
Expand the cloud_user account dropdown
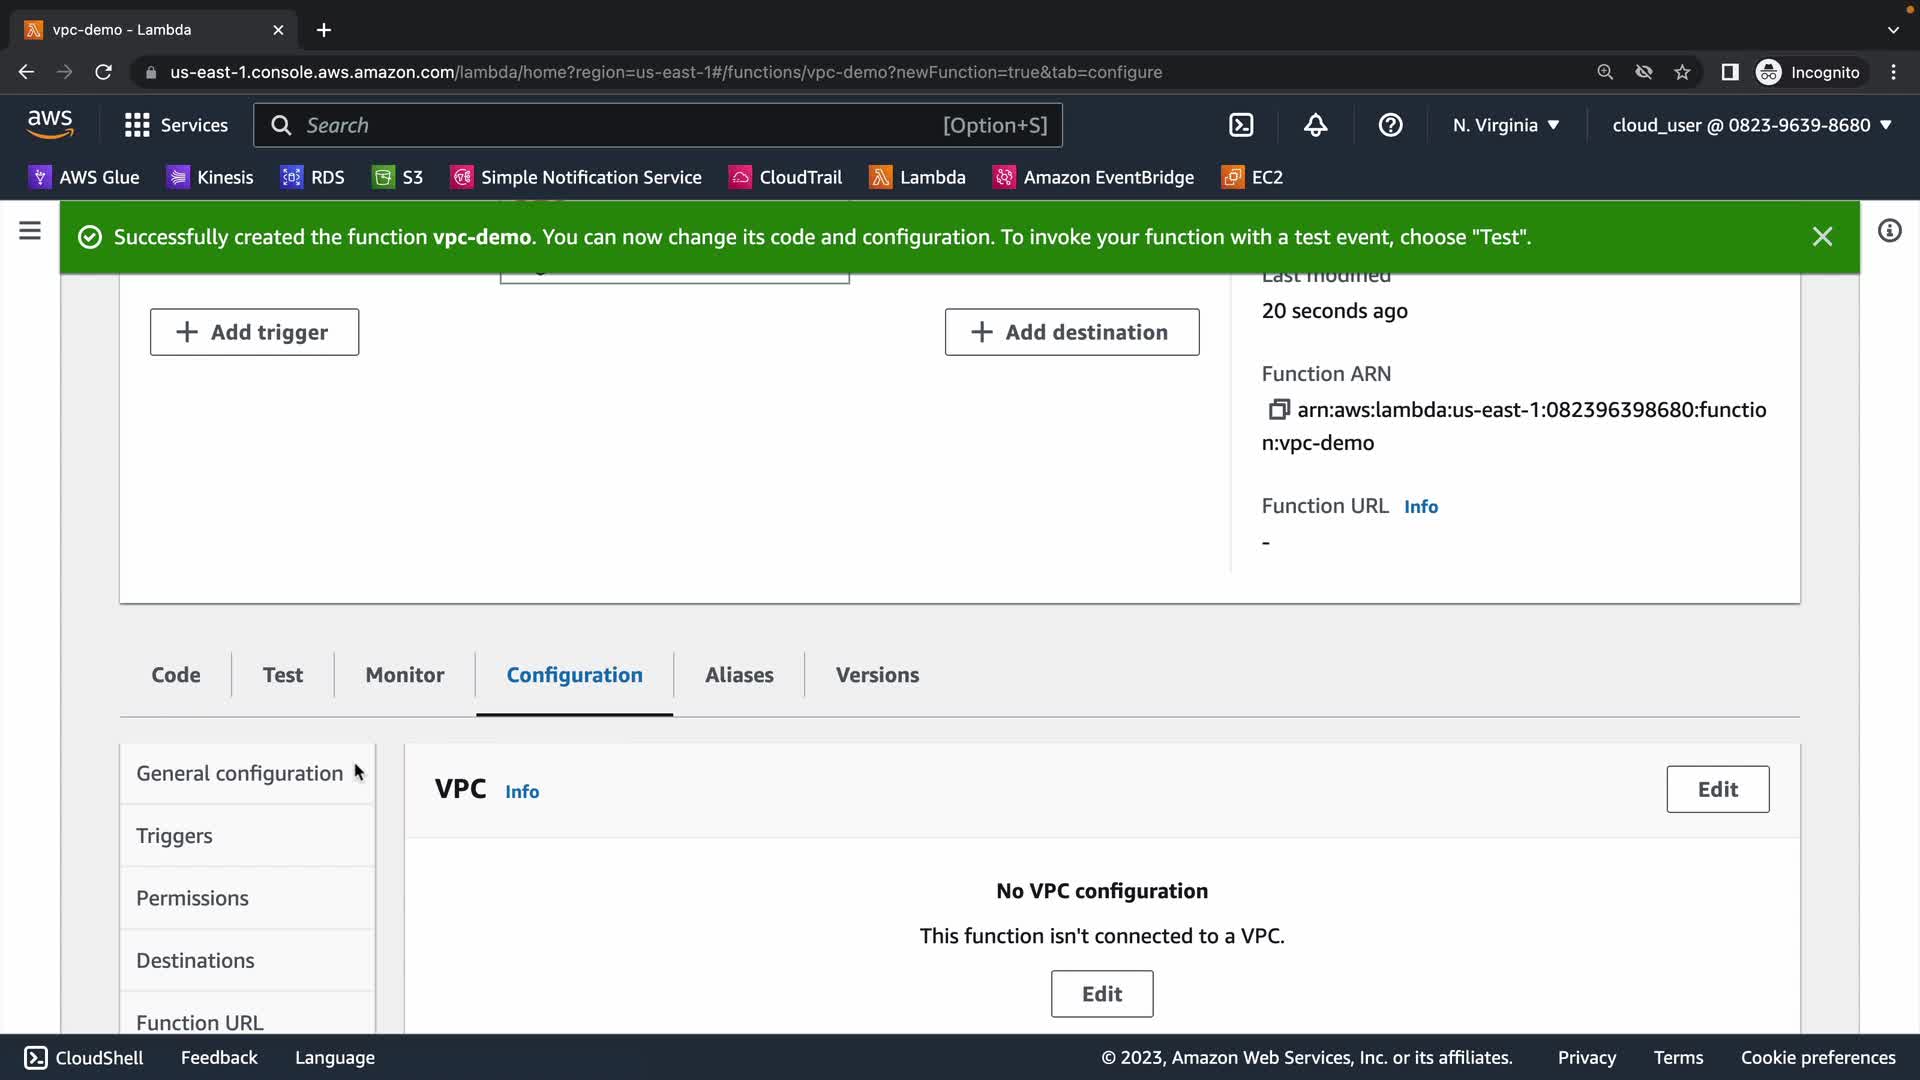(1752, 125)
